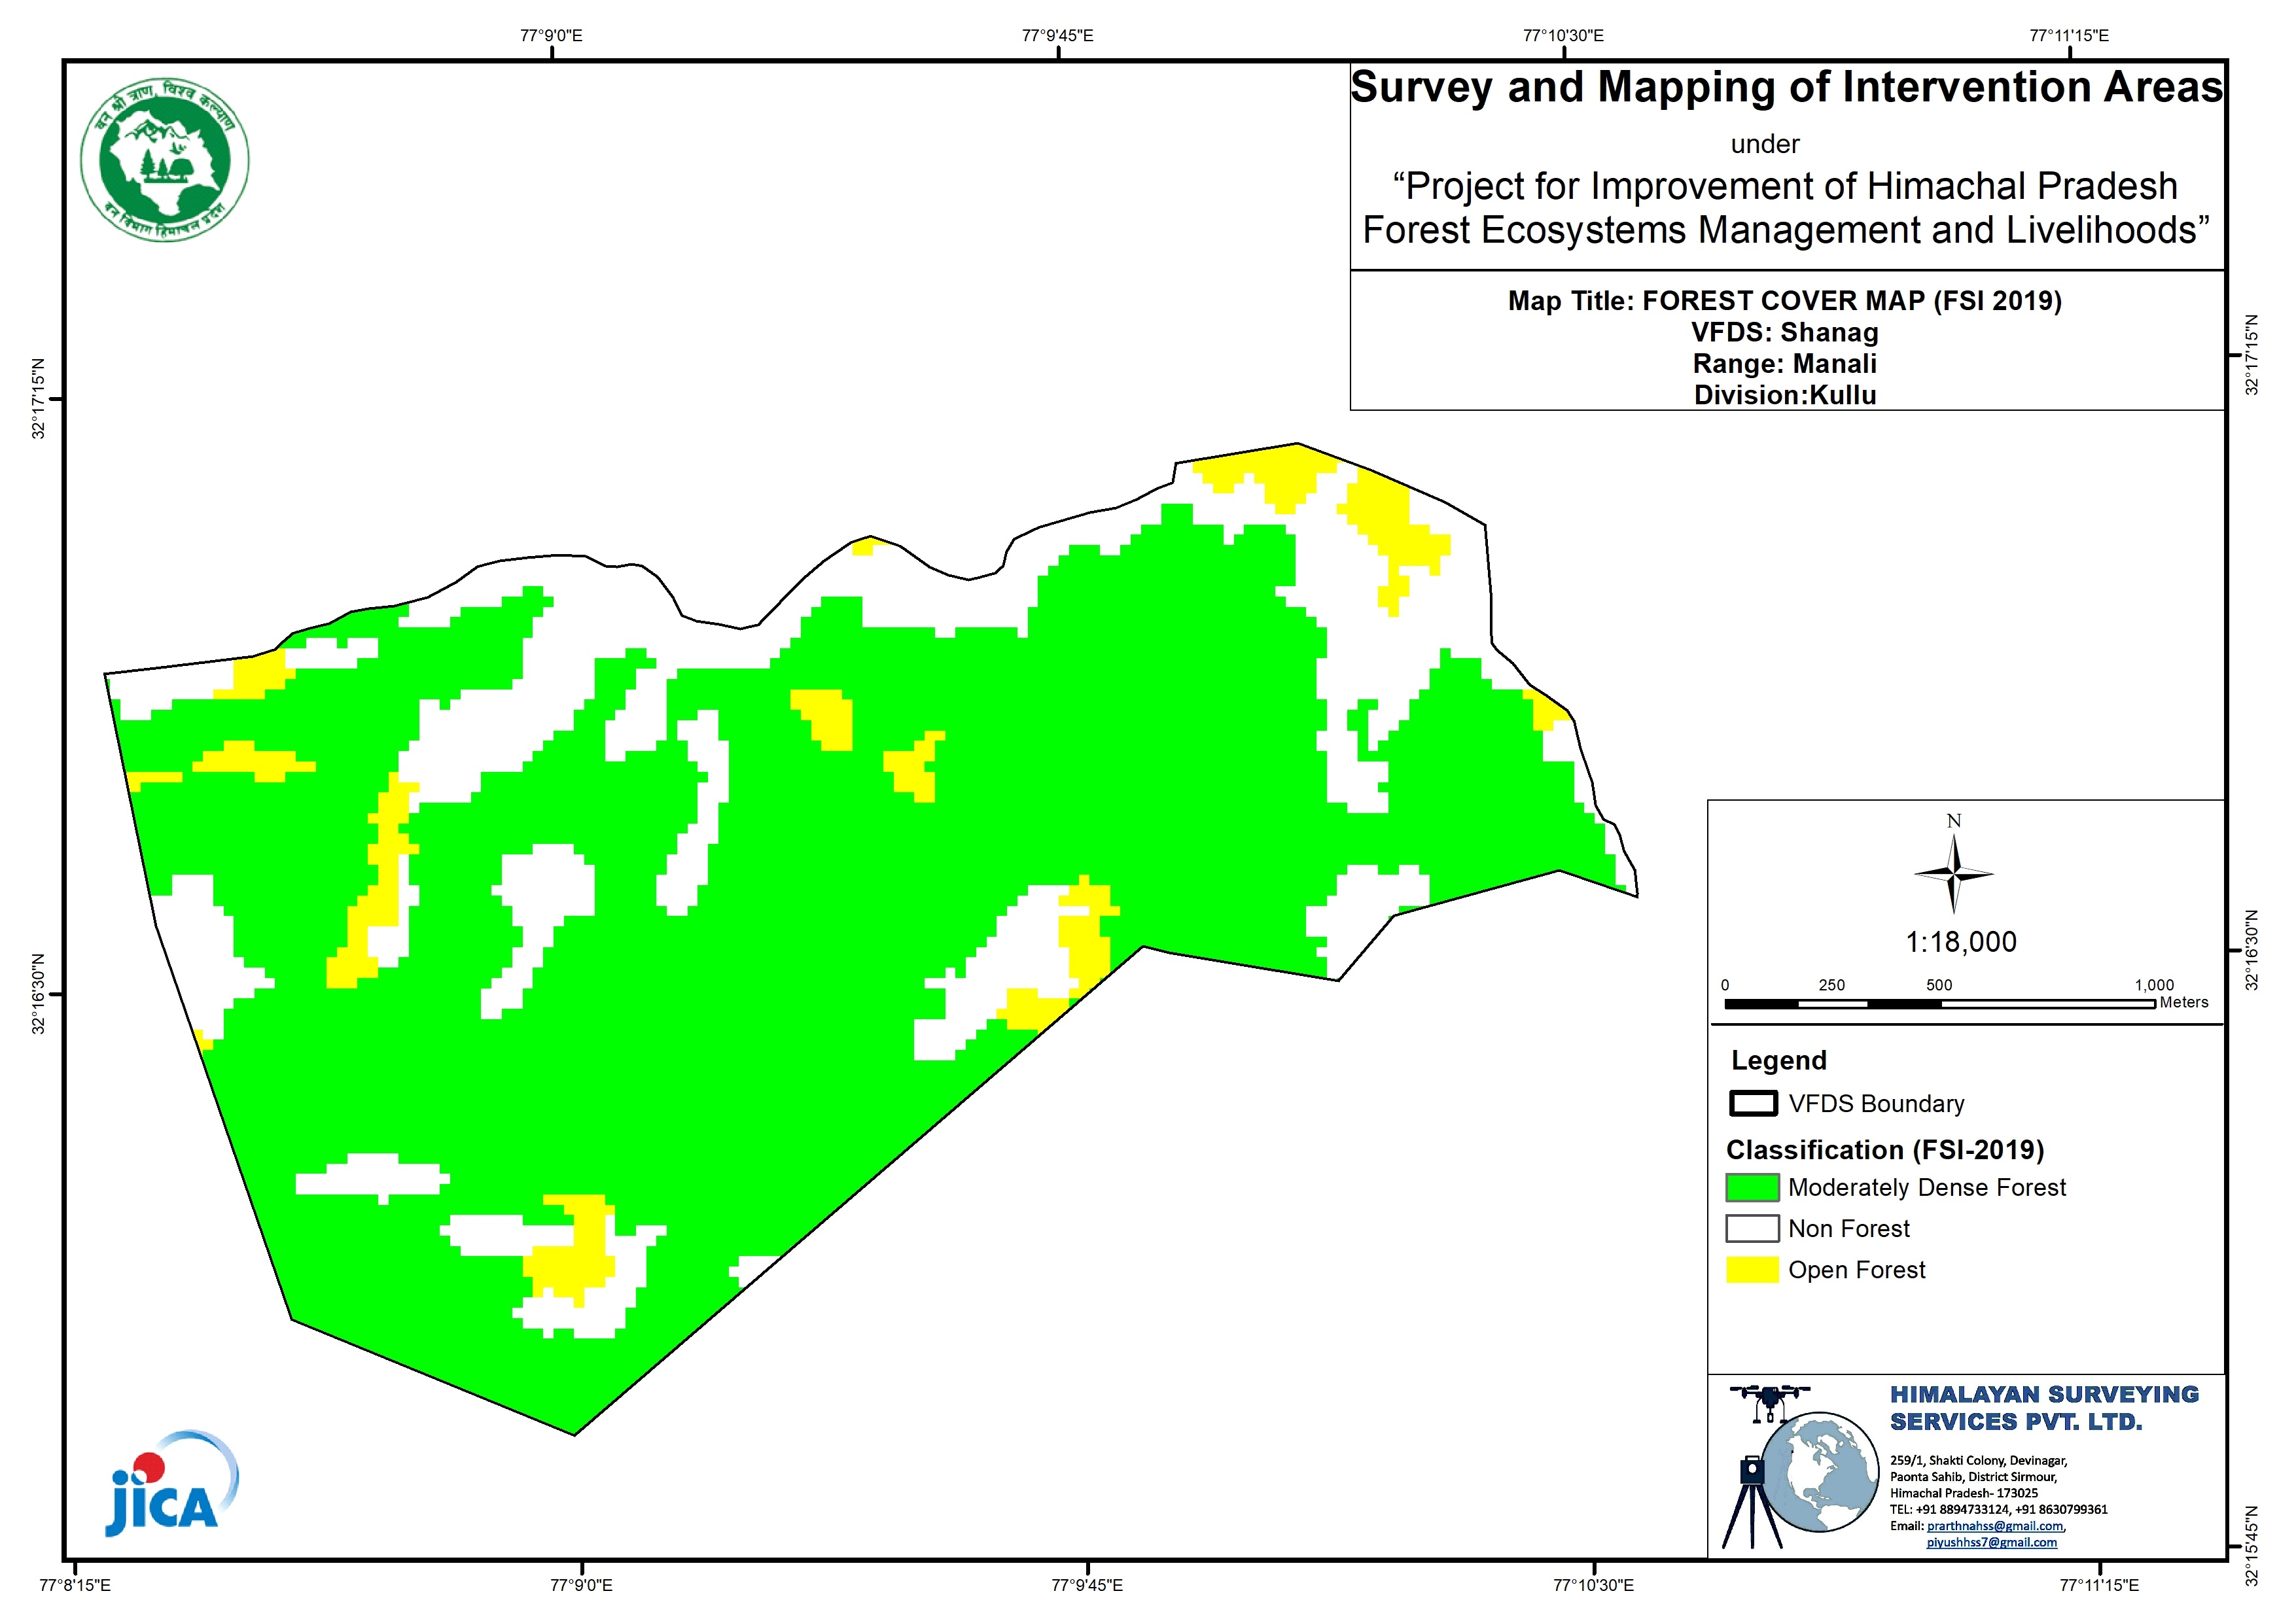Click the left 32°16'30"N latitude label
The image size is (2296, 1623).
point(38,994)
